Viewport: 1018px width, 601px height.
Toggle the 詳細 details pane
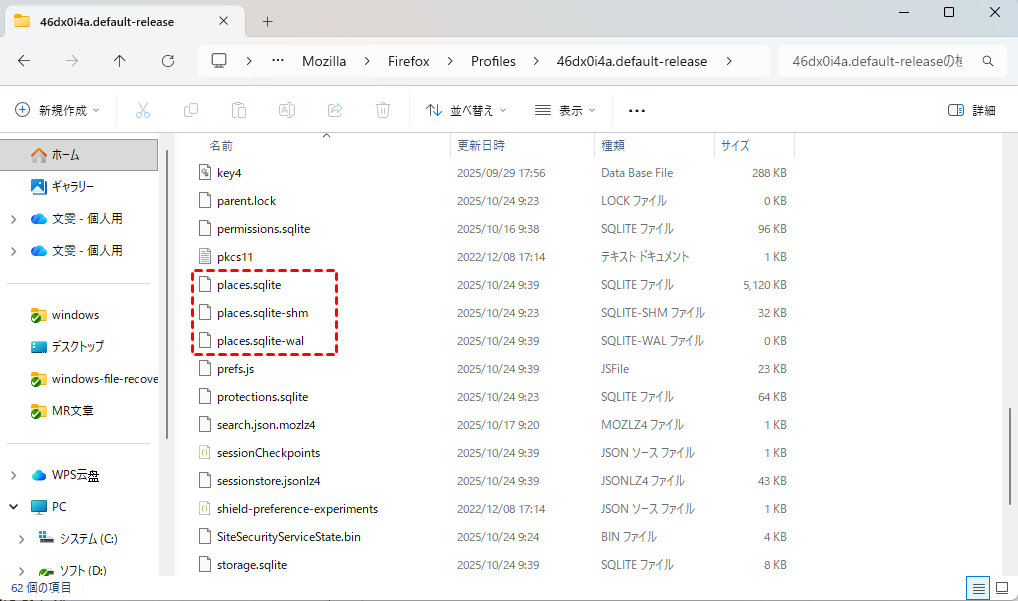(971, 110)
